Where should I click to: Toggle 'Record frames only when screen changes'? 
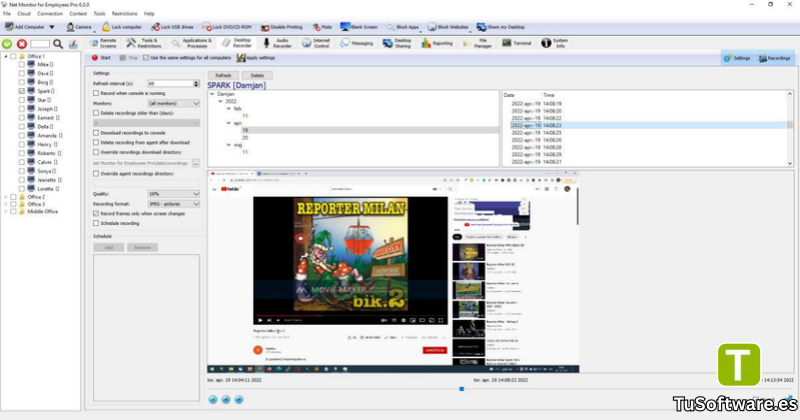click(x=96, y=213)
